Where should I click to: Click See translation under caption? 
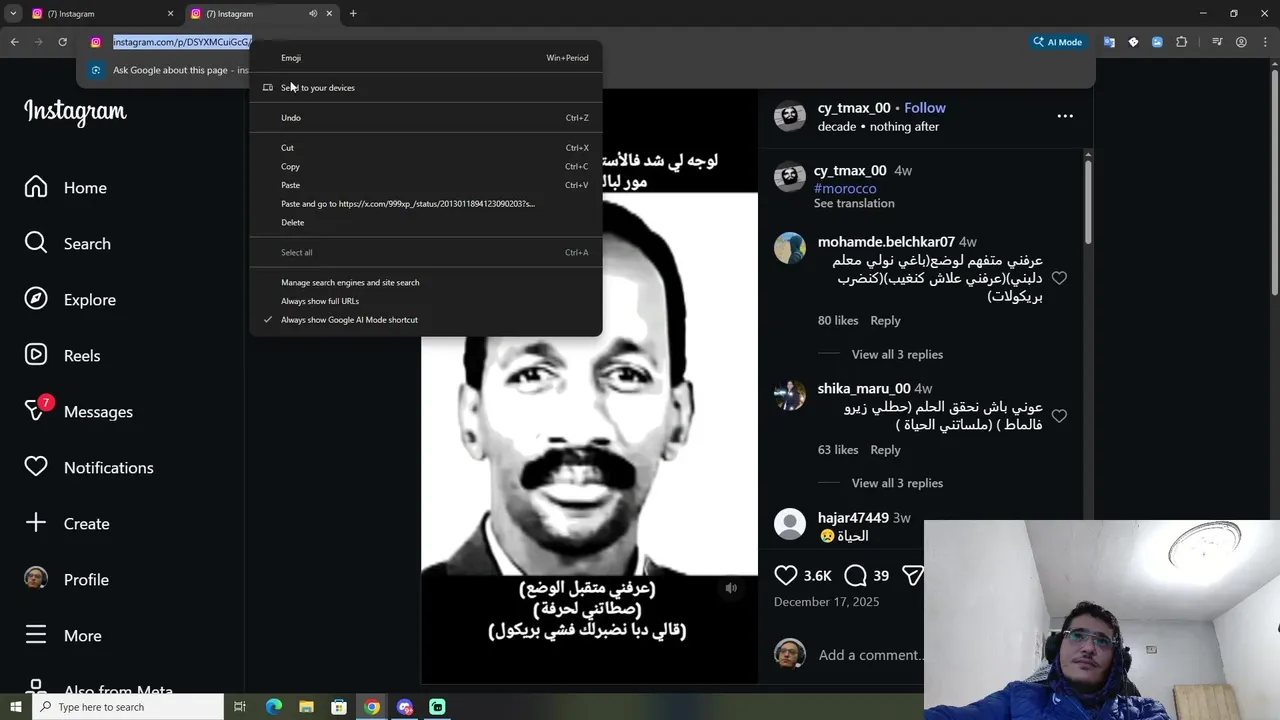click(x=854, y=203)
